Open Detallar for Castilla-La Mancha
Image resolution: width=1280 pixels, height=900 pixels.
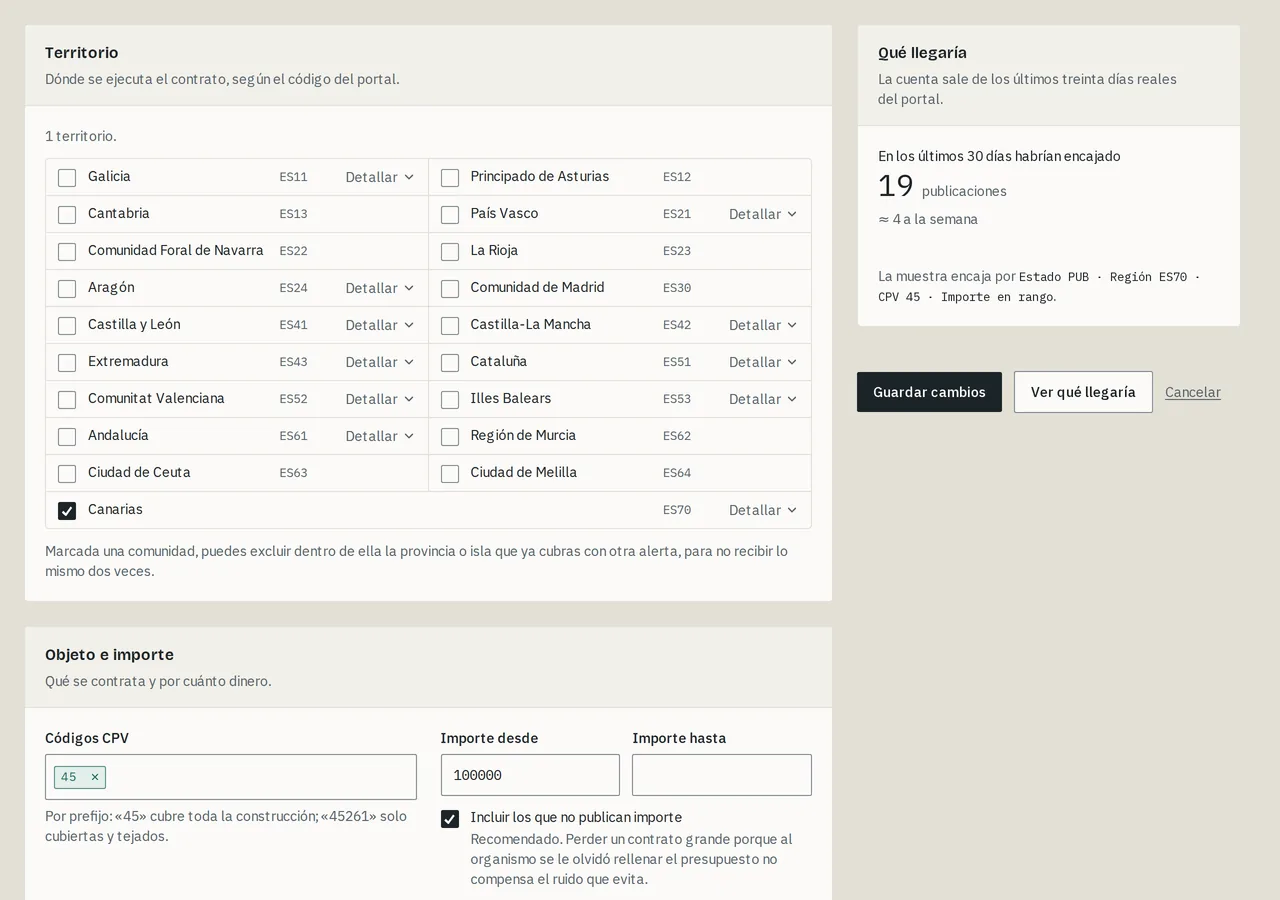(x=763, y=325)
